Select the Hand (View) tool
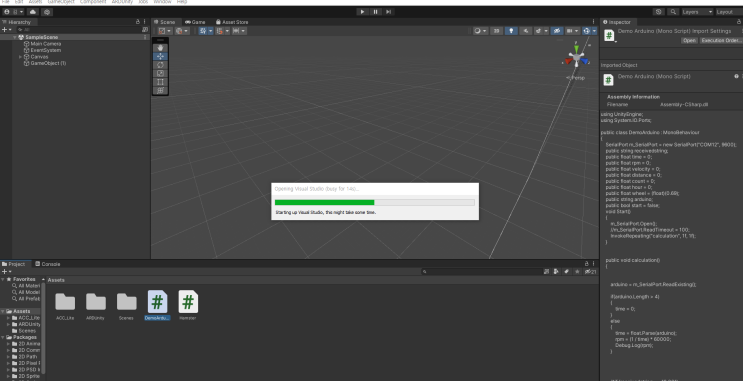 coord(160,47)
